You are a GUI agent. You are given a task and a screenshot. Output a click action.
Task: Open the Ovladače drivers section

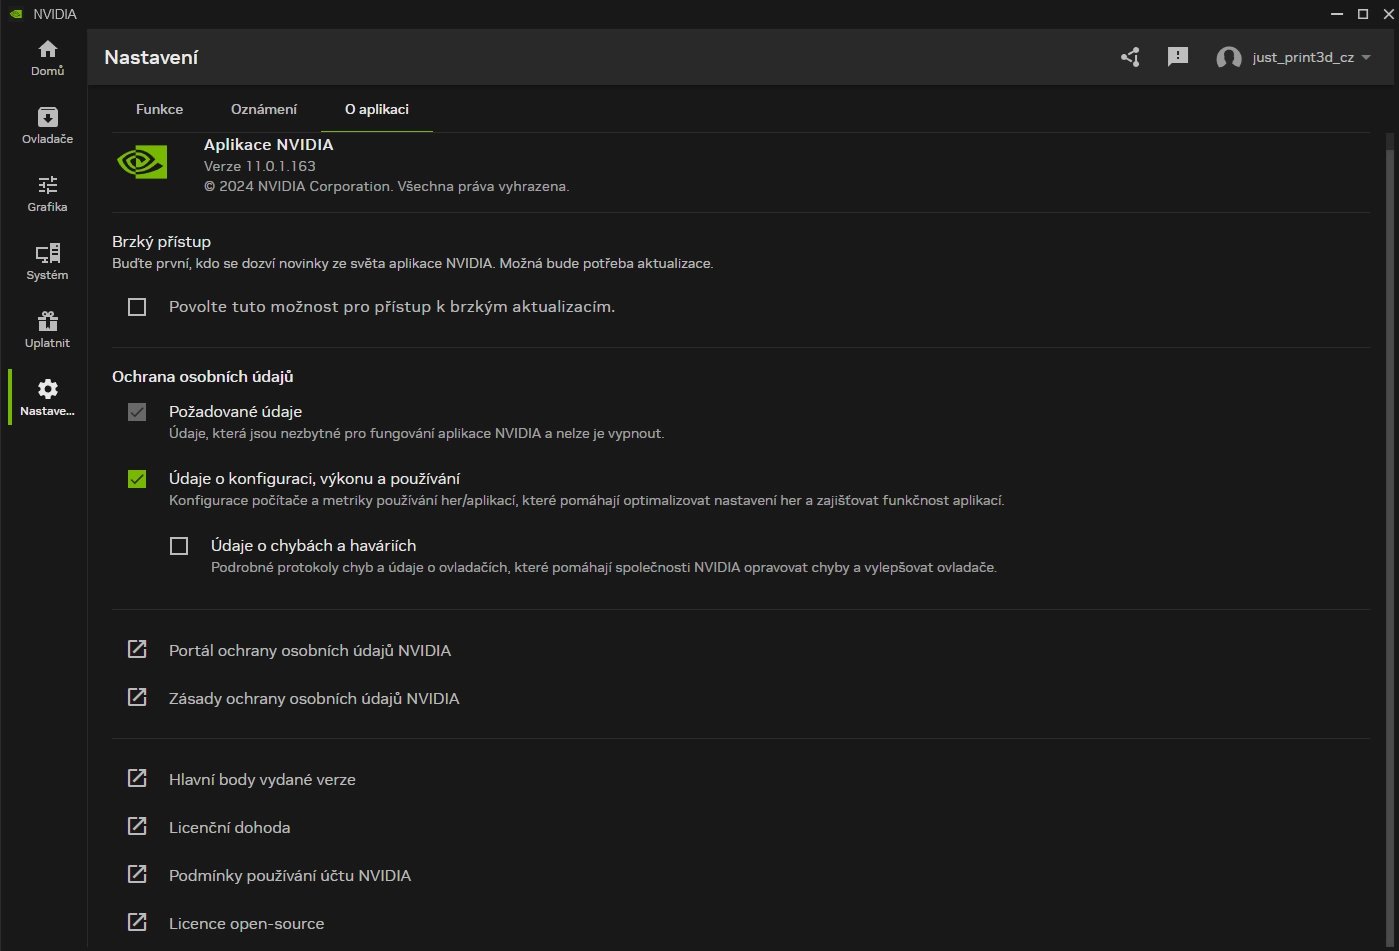[x=46, y=124]
